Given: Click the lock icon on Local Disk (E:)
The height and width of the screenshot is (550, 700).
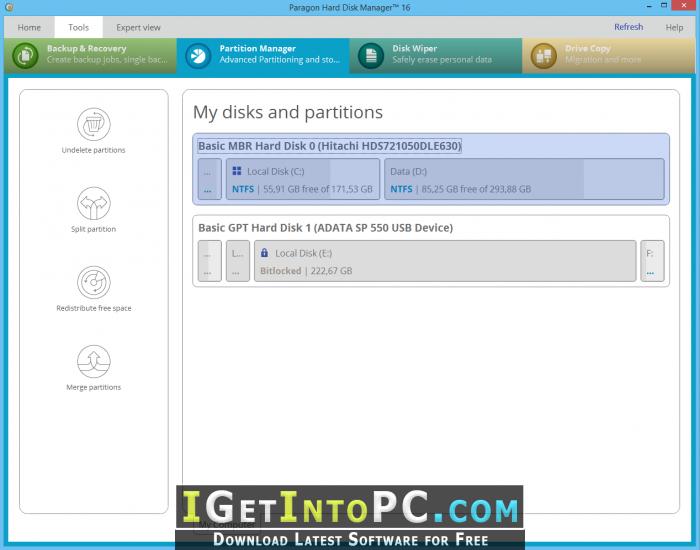Looking at the screenshot, I should pyautogui.click(x=264, y=253).
